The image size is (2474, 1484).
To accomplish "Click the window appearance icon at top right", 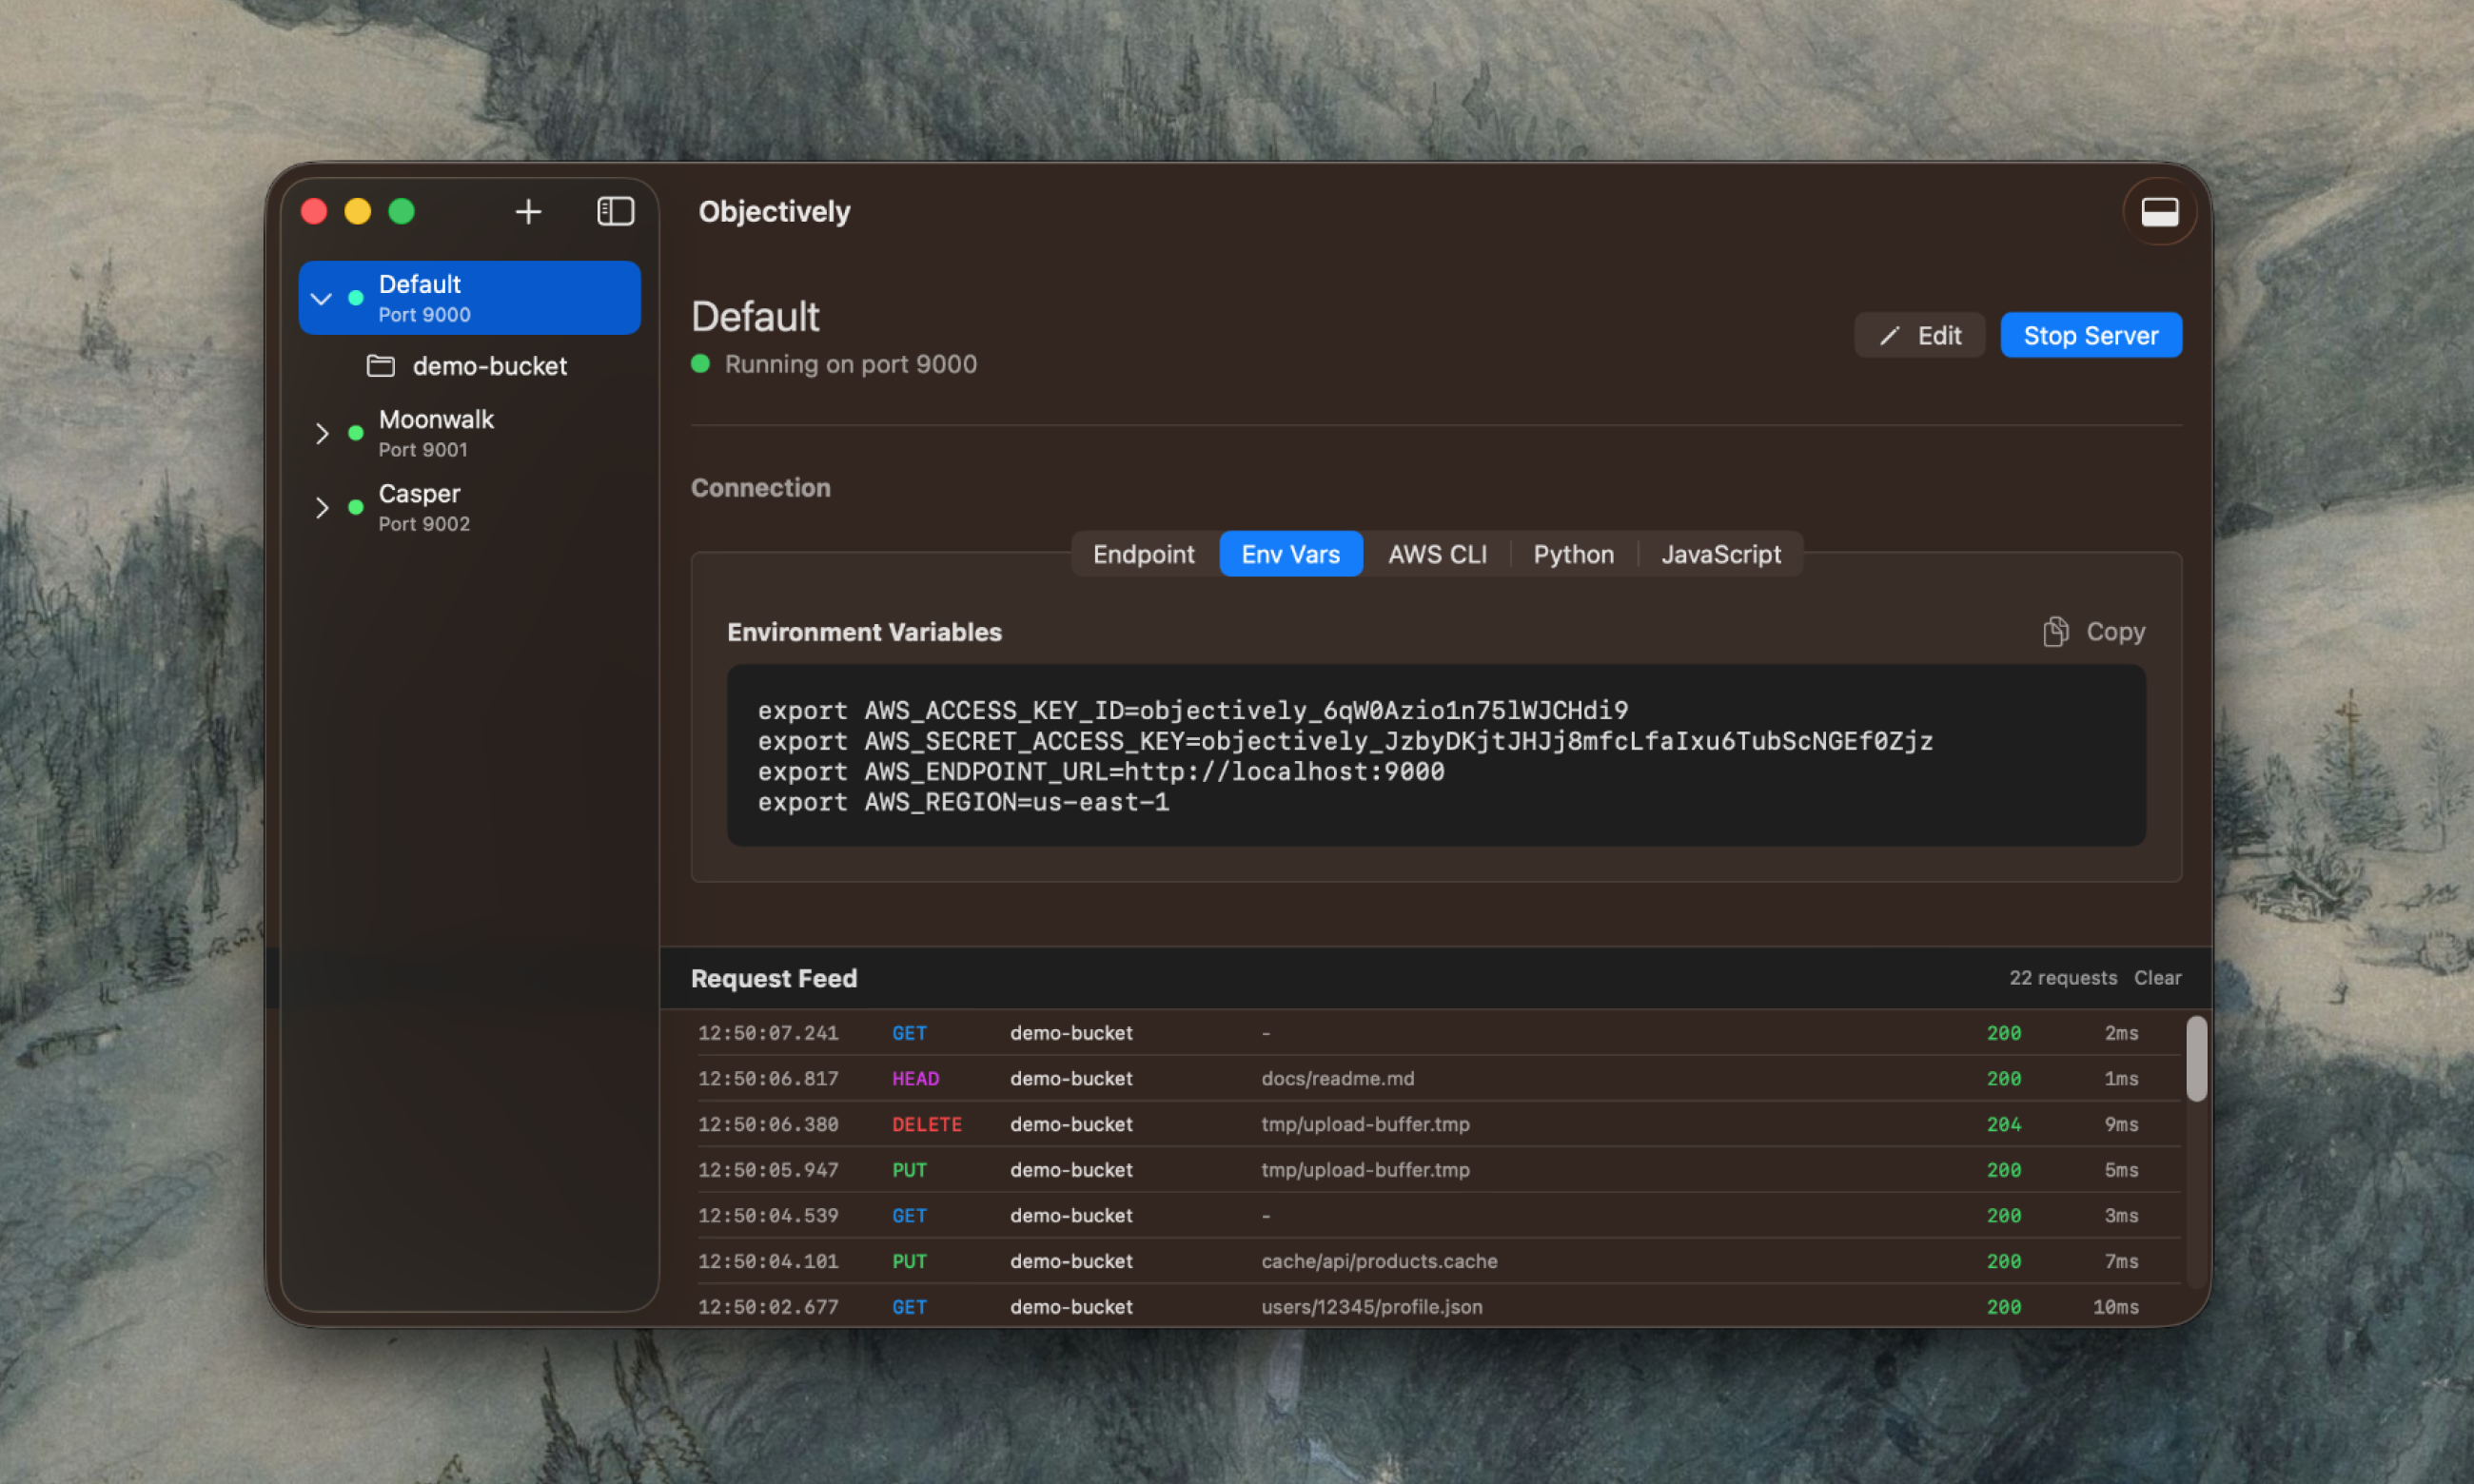I will click(x=2159, y=211).
